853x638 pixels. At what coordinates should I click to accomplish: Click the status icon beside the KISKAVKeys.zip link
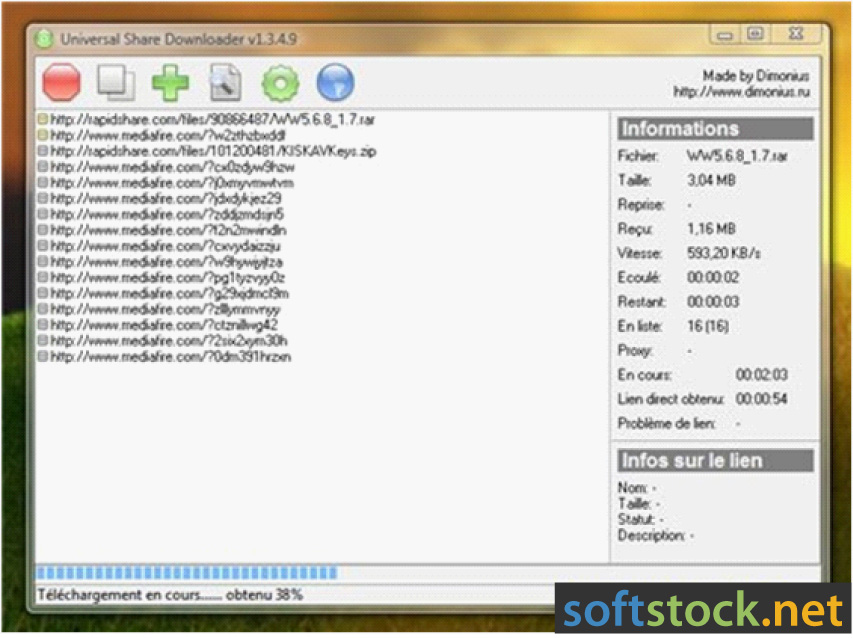tap(42, 152)
